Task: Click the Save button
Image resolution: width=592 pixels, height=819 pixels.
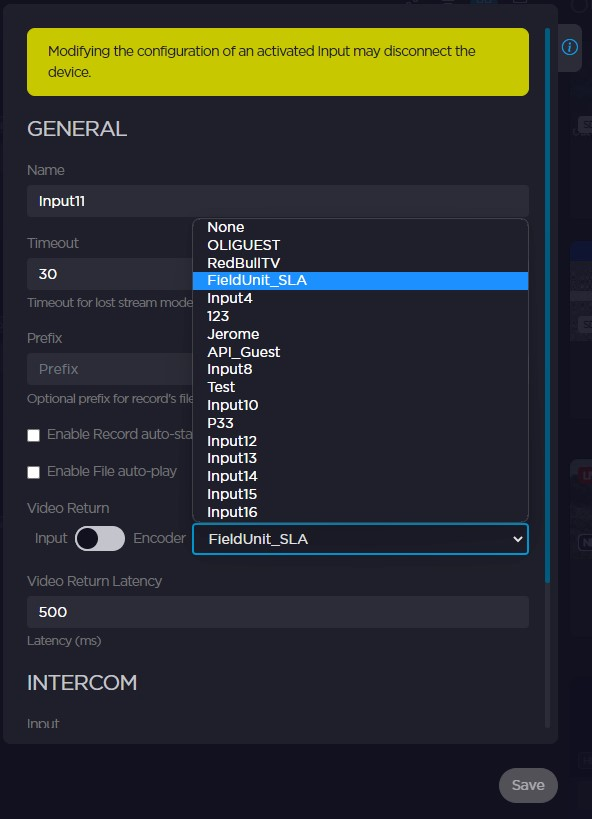Action: pos(528,785)
